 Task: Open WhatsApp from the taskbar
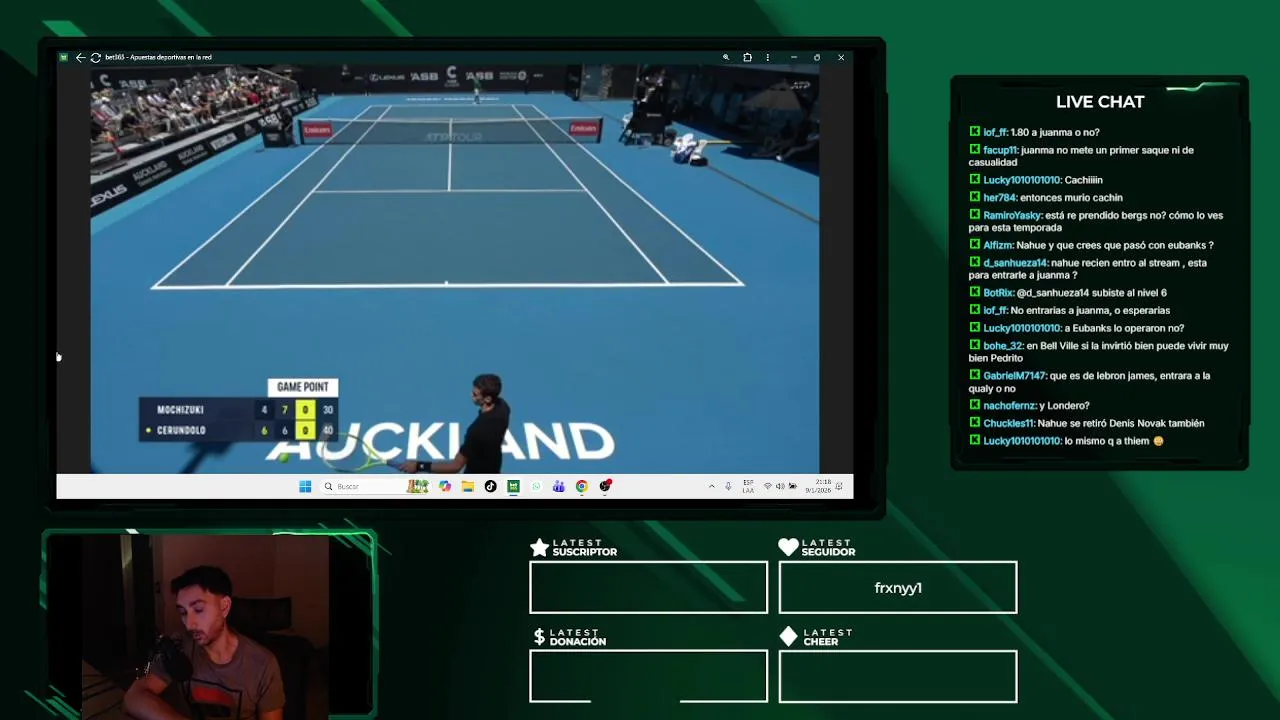click(x=536, y=486)
